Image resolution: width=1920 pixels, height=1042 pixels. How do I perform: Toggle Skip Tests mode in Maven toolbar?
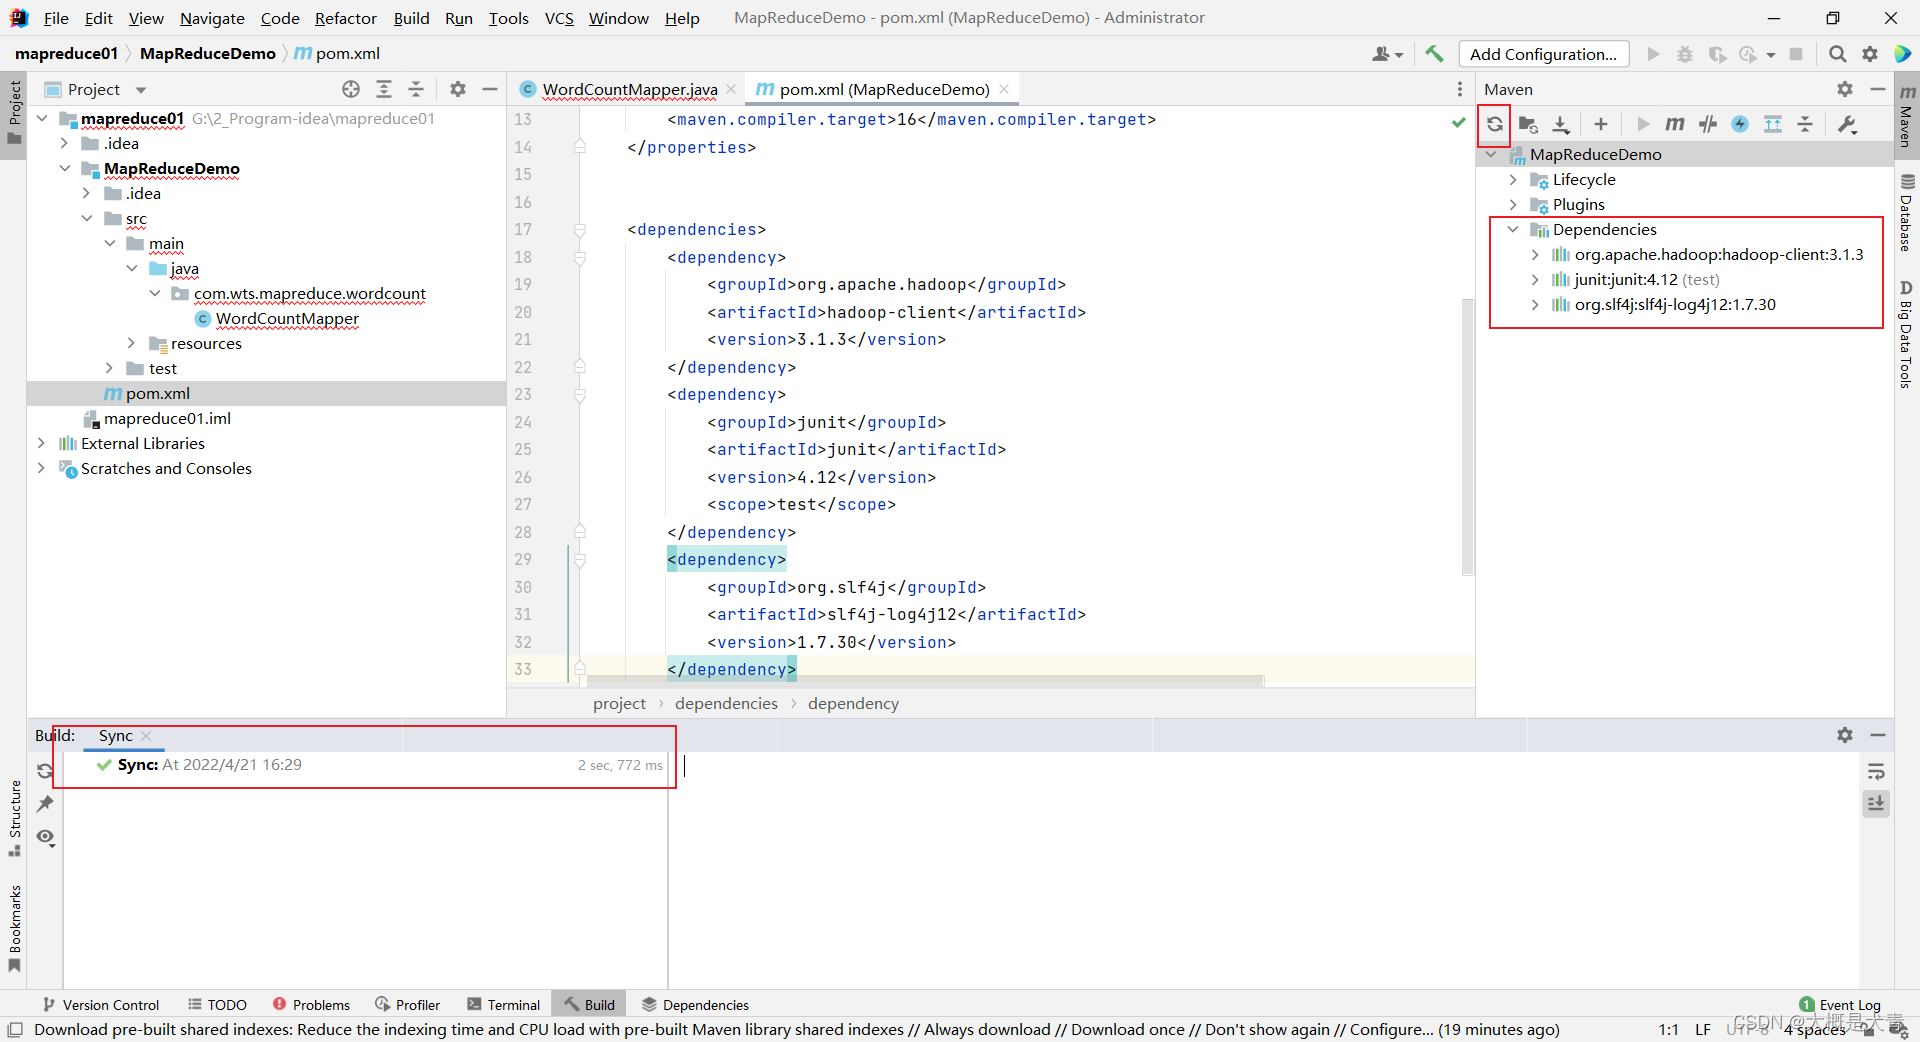[1708, 124]
